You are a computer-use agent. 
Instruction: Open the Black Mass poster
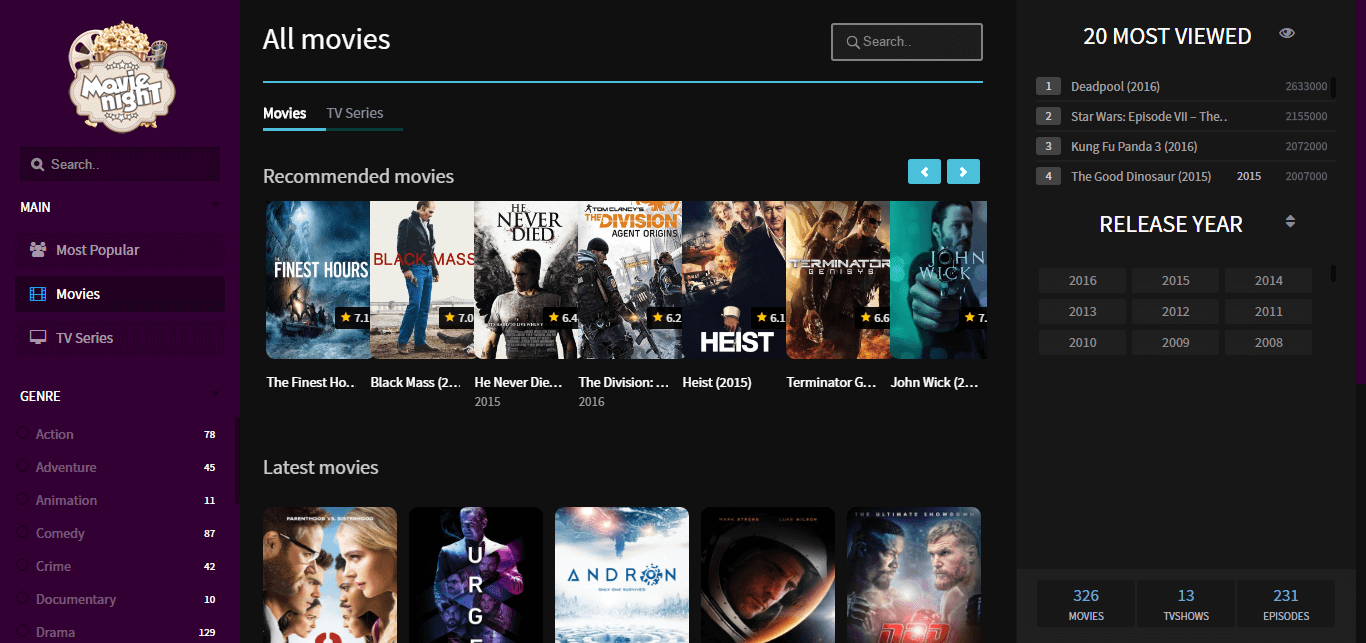pyautogui.click(x=422, y=280)
